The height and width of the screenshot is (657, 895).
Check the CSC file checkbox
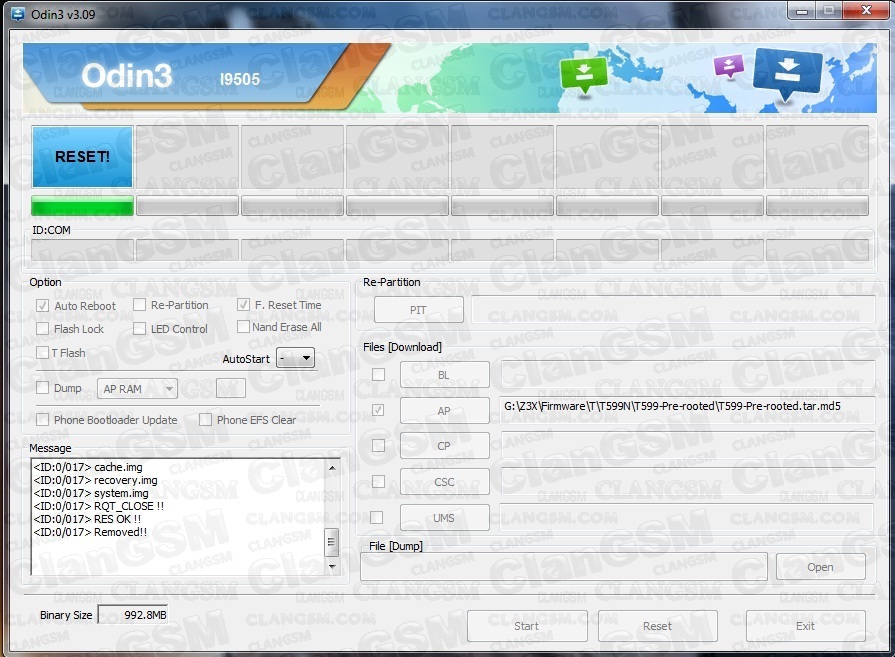(x=378, y=482)
